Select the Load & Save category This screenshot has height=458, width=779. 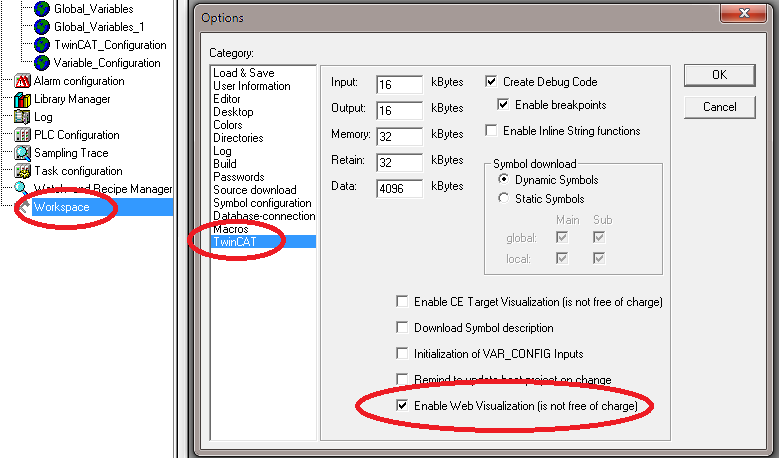coord(243,73)
